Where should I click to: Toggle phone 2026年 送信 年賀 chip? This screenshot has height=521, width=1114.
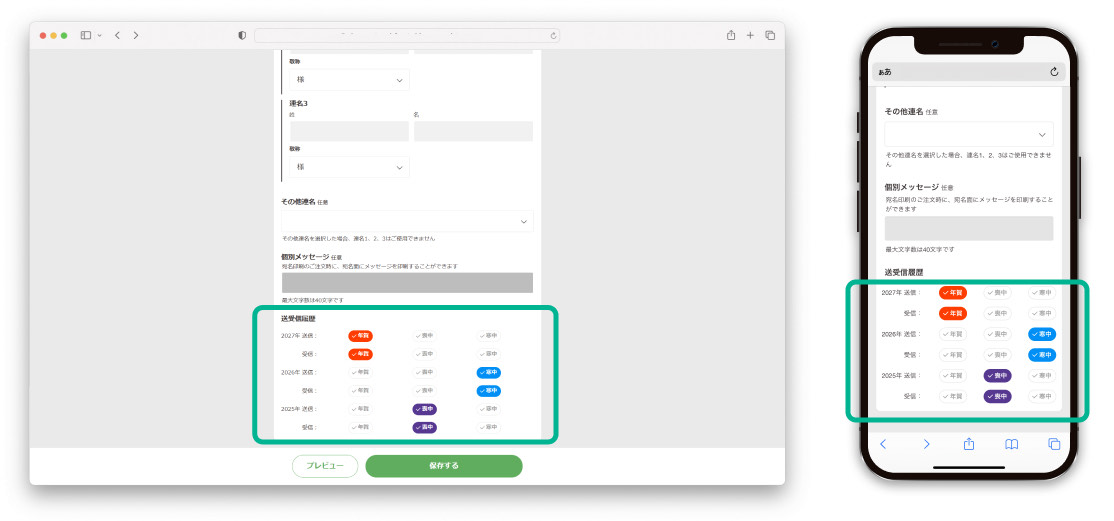point(953,334)
